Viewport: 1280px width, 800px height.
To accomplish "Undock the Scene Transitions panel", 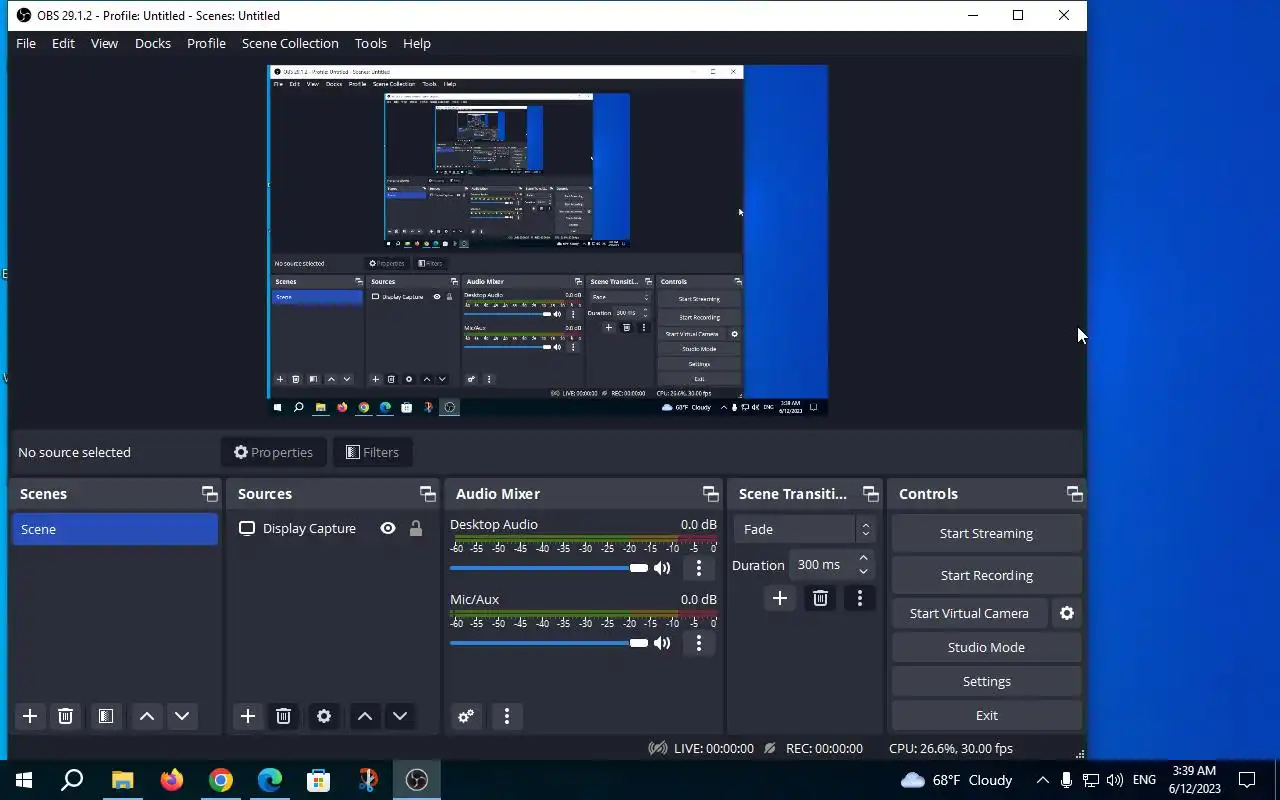I will [871, 494].
